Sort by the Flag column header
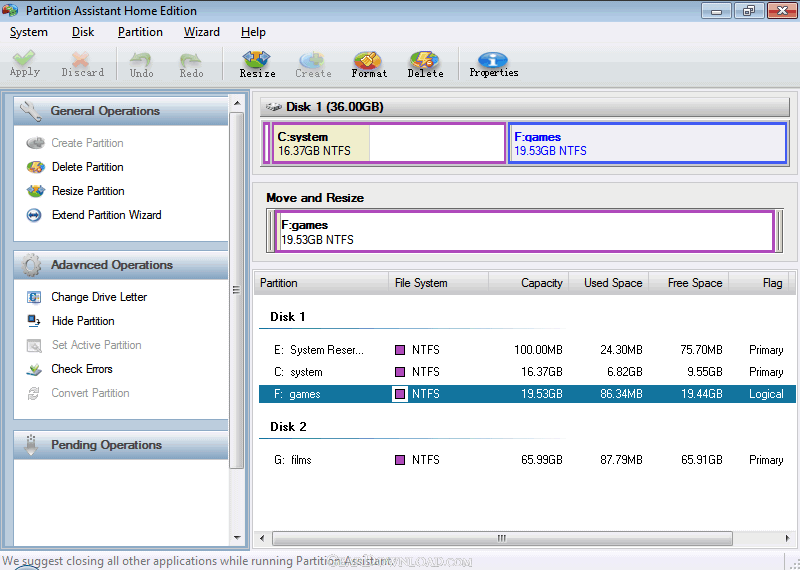Viewport: 800px width, 570px height. 759,283
